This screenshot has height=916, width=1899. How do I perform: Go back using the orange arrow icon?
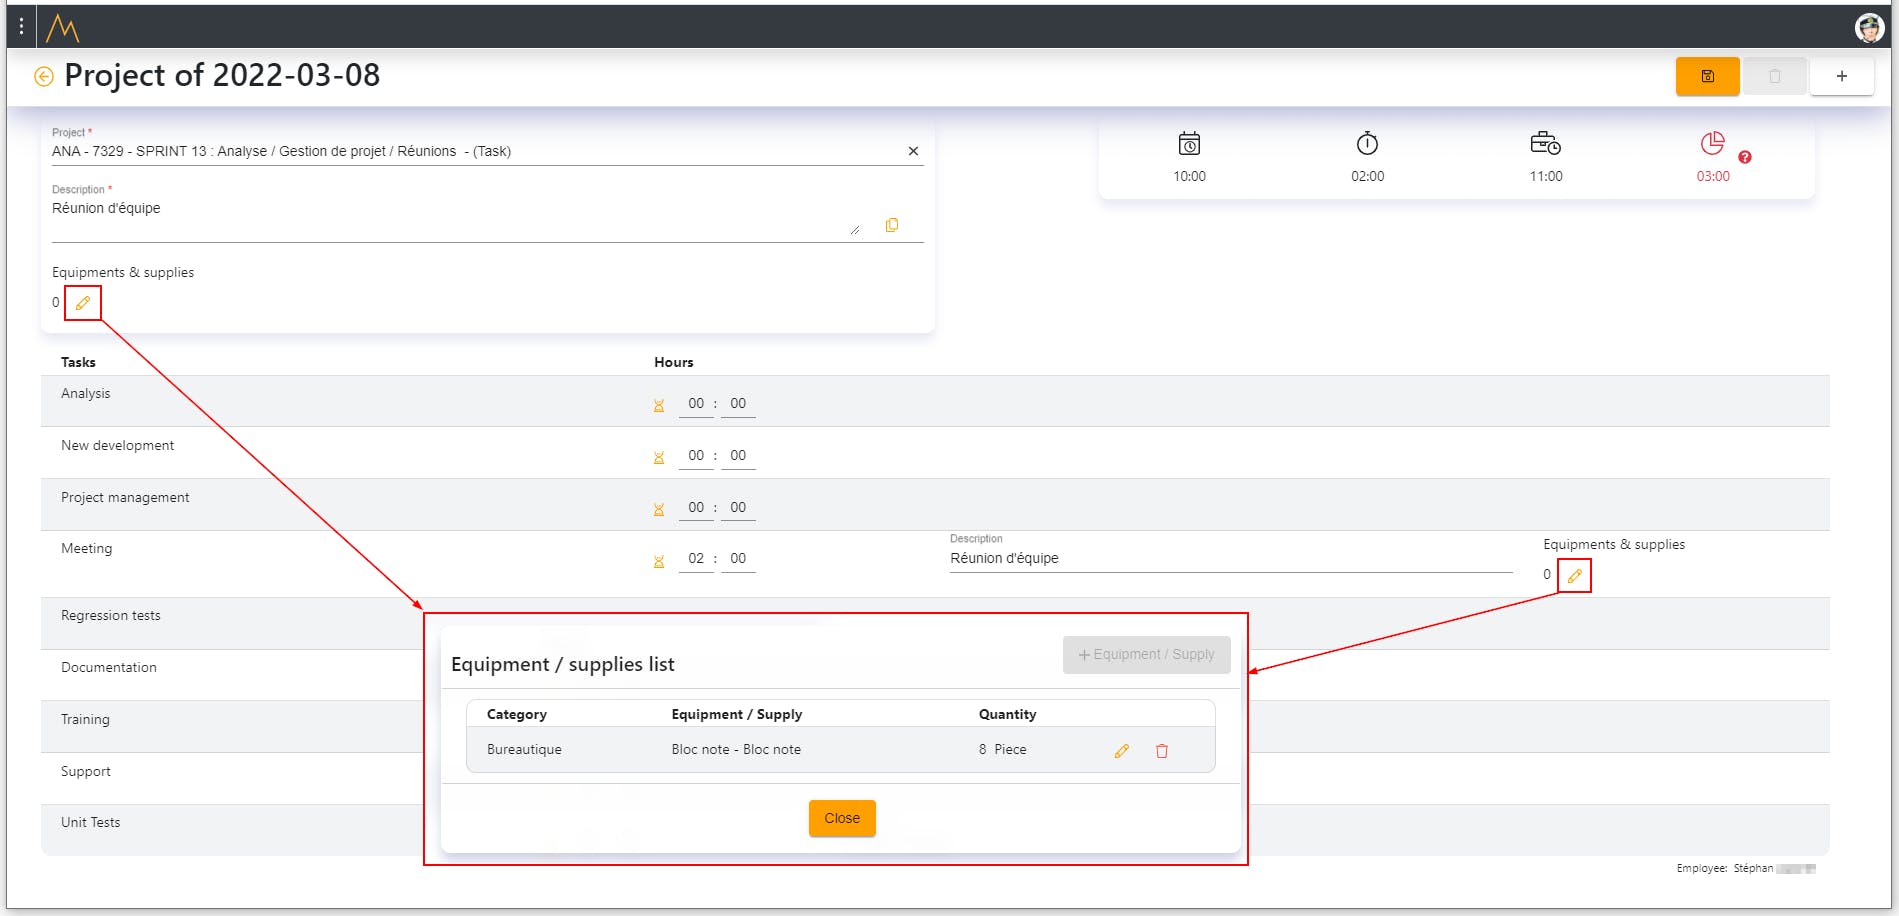tap(44, 77)
